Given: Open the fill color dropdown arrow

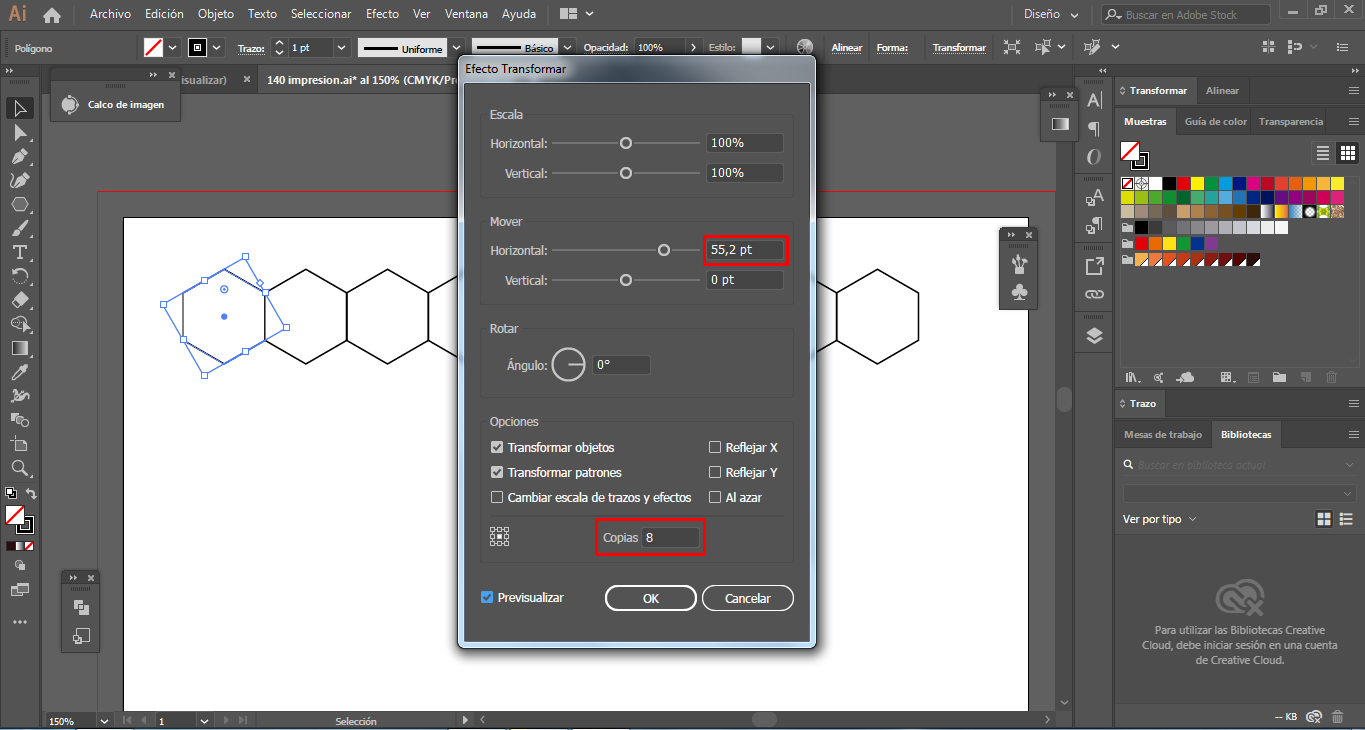Looking at the screenshot, I should [x=173, y=47].
